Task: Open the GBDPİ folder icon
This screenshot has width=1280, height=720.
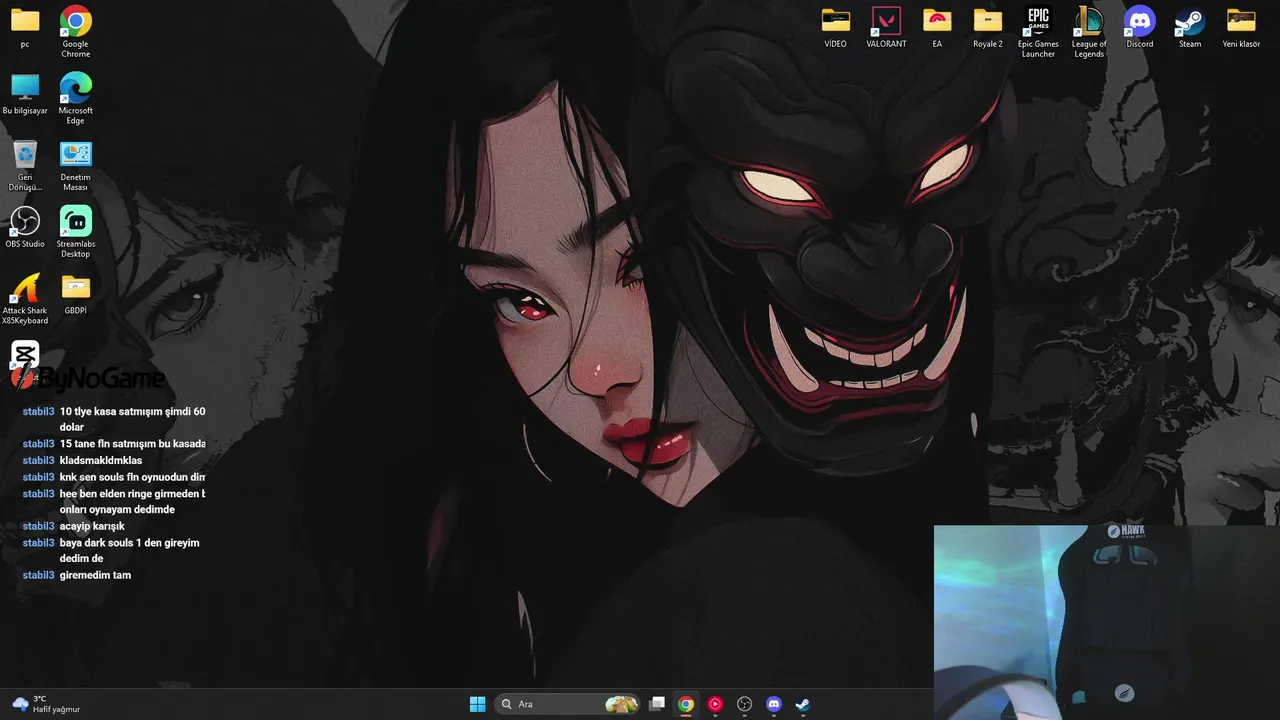Action: point(76,294)
